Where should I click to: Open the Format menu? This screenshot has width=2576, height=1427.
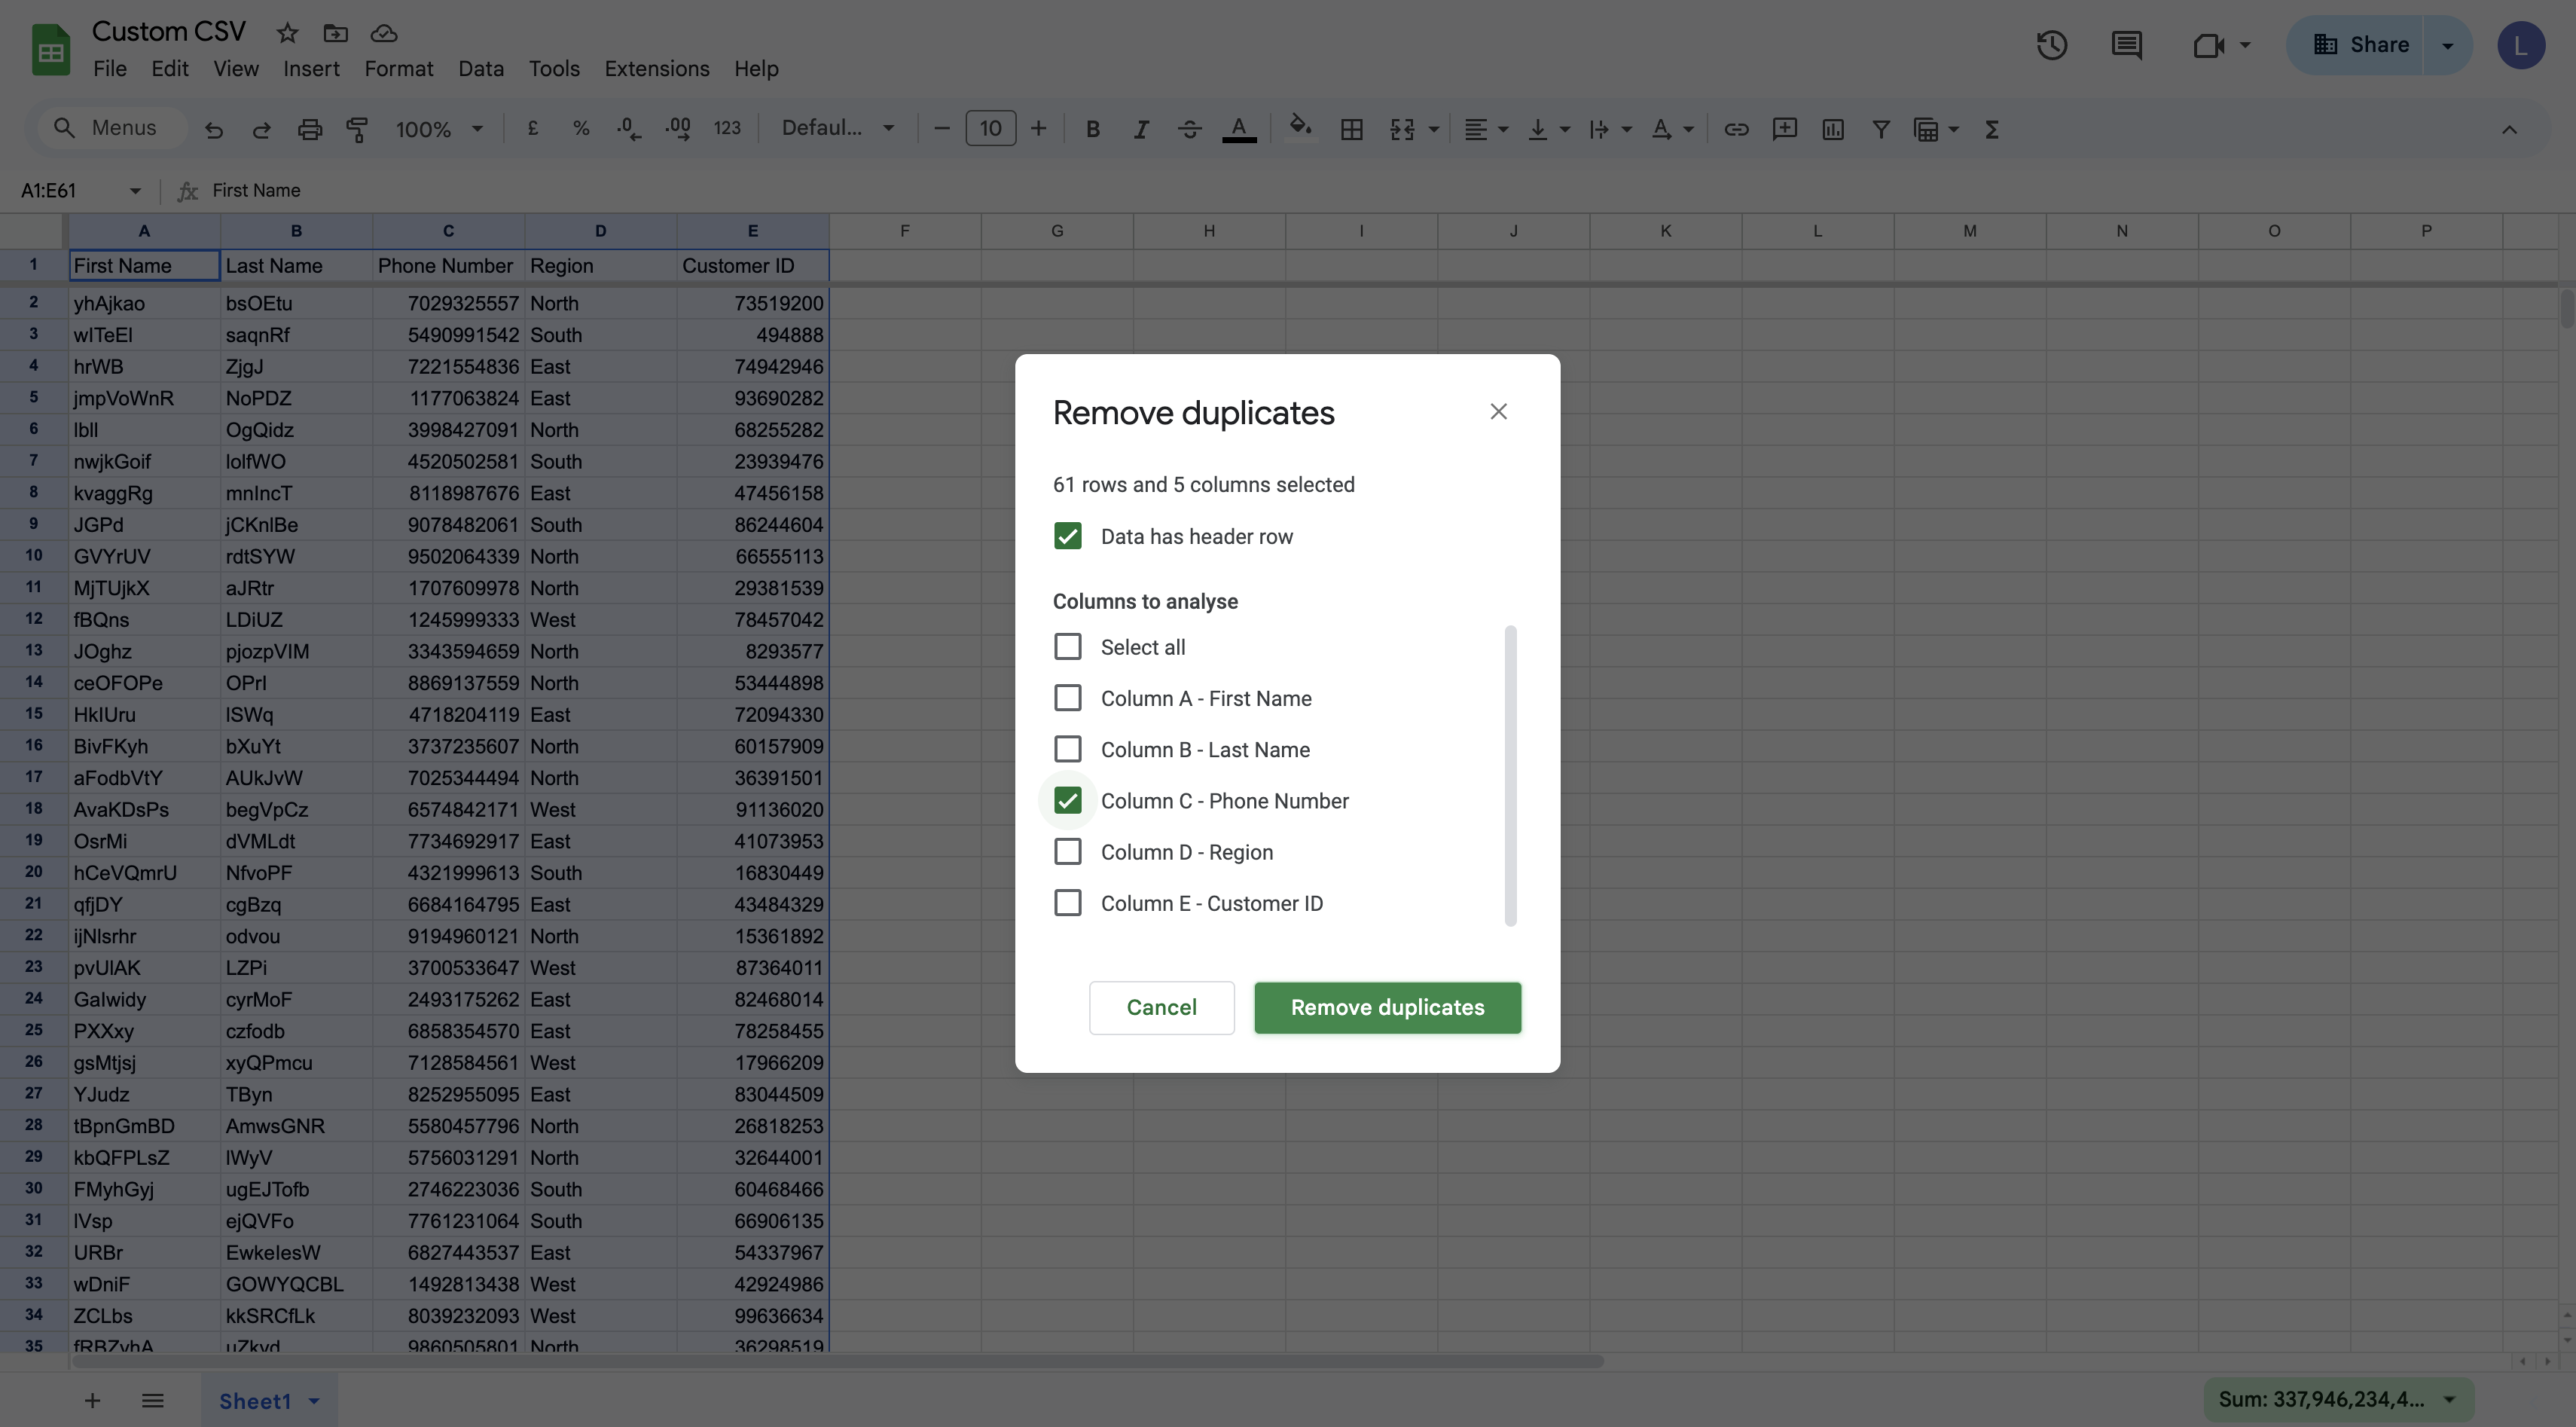(x=398, y=69)
